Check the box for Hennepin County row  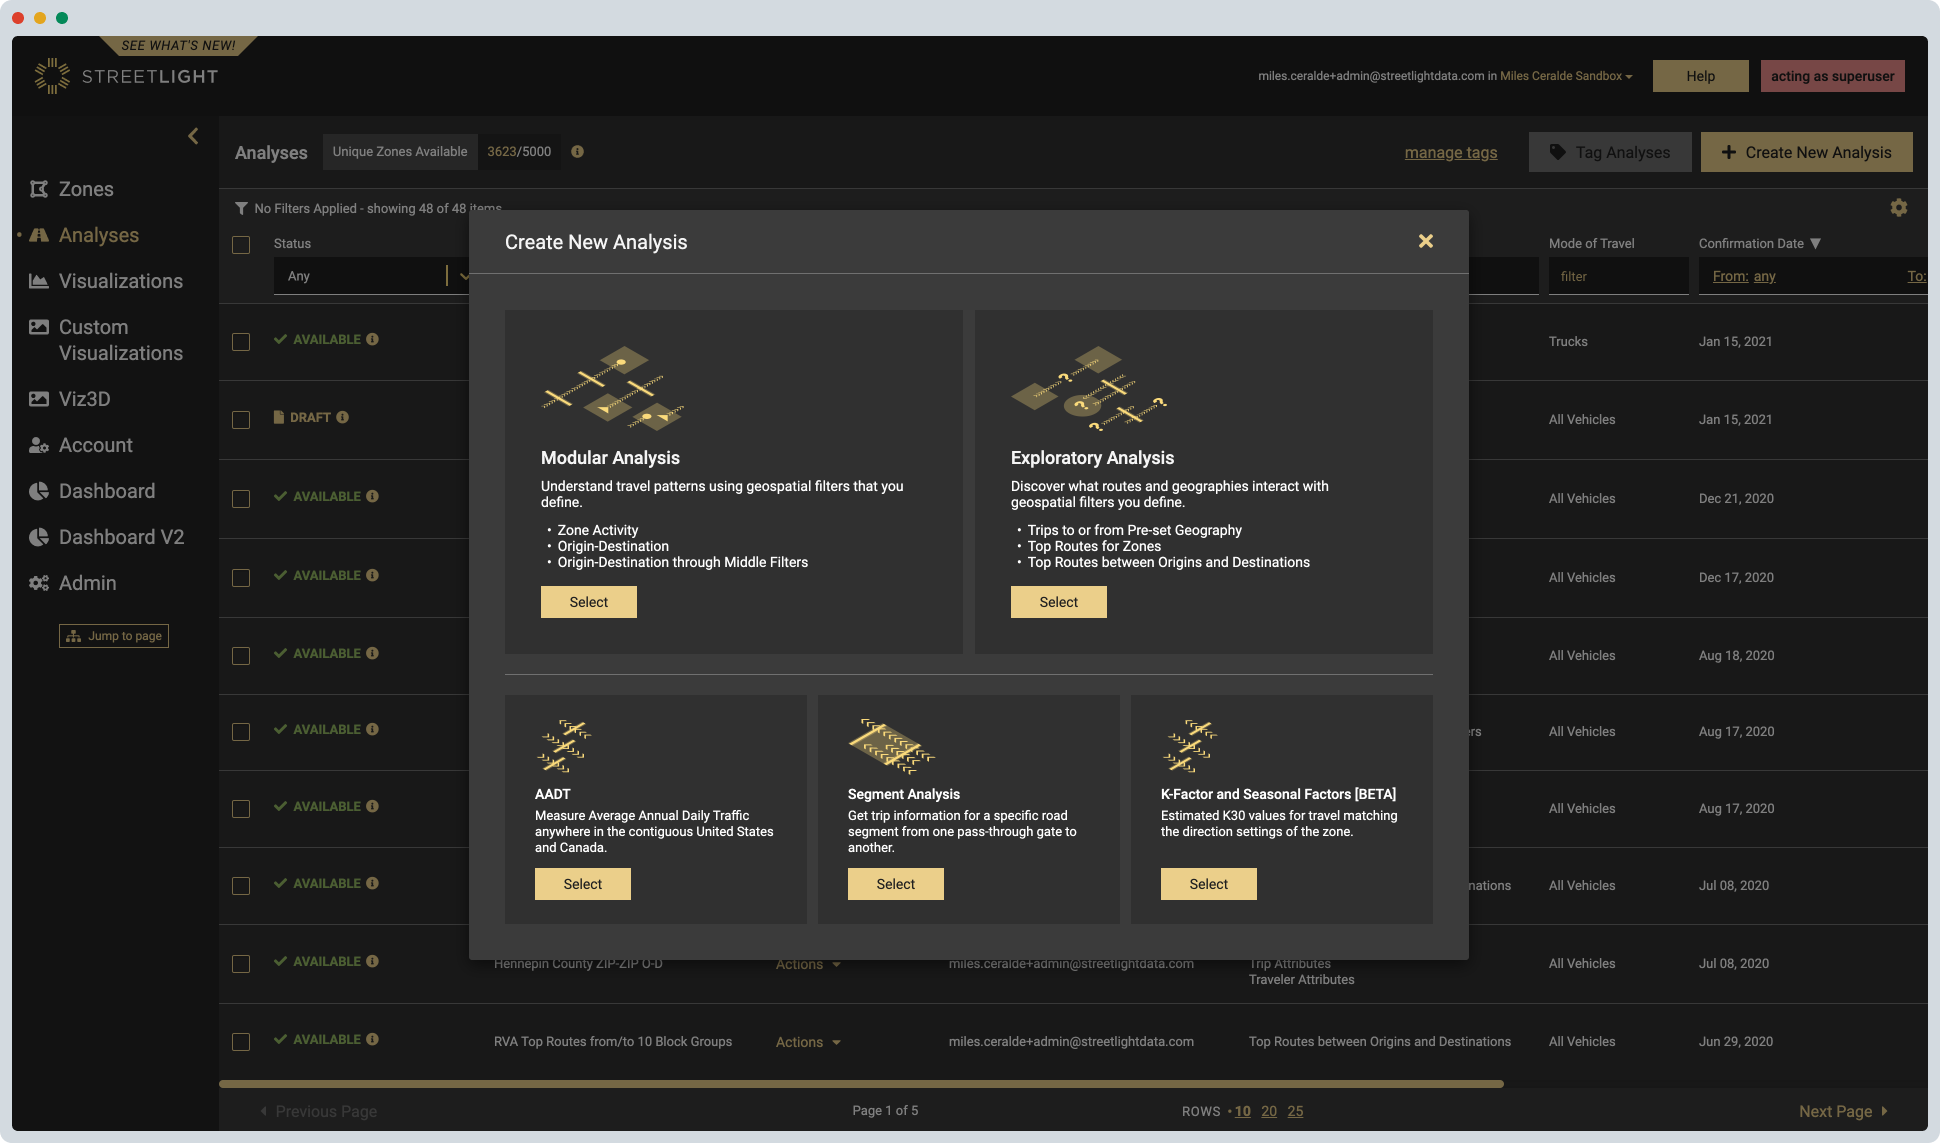241,964
